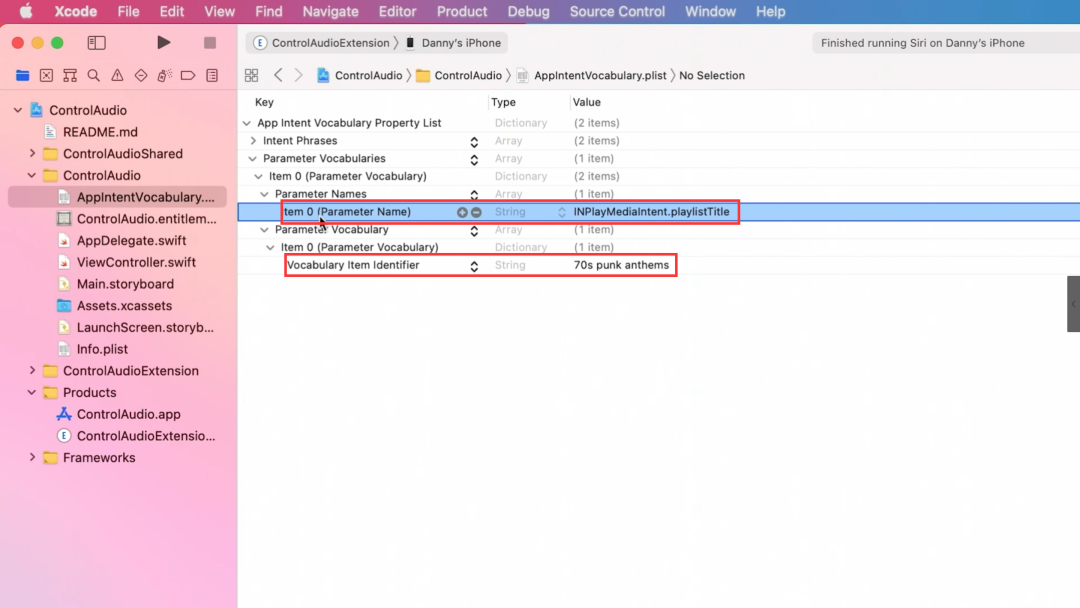Toggle the navigator sidebar visibility button
This screenshot has height=608, width=1080.
(x=96, y=43)
